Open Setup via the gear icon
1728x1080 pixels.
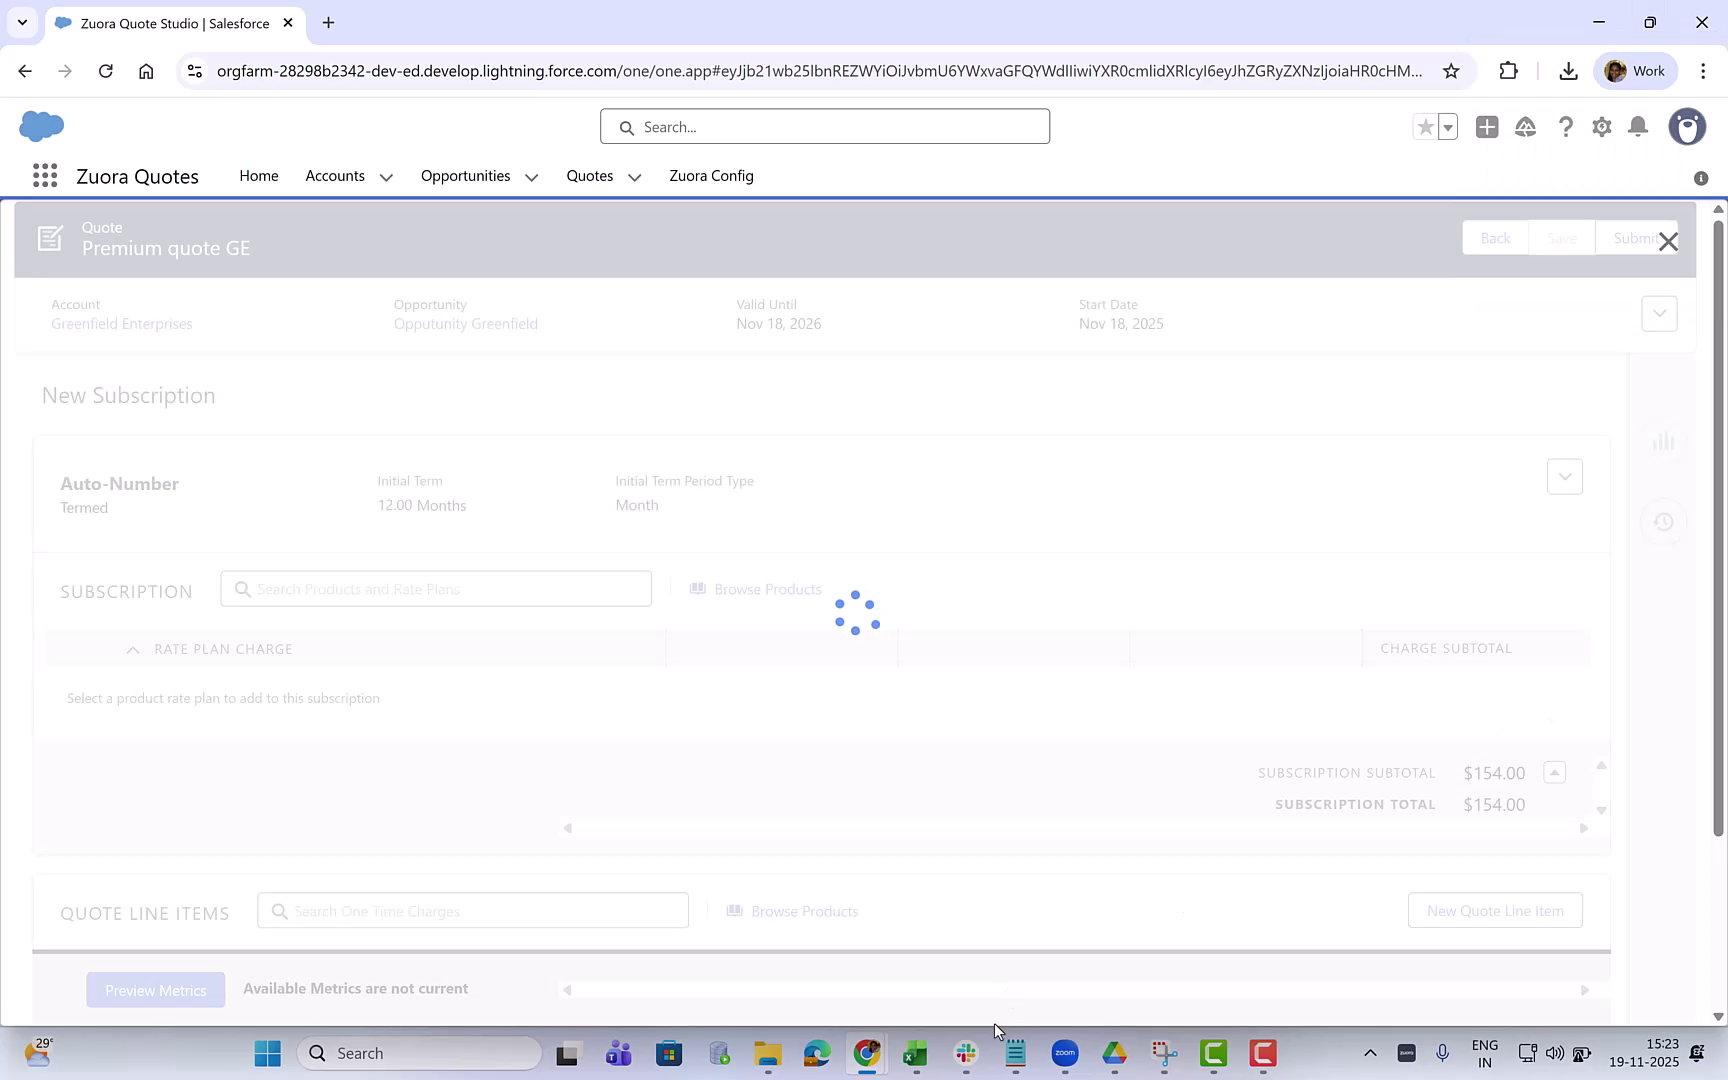(x=1601, y=127)
